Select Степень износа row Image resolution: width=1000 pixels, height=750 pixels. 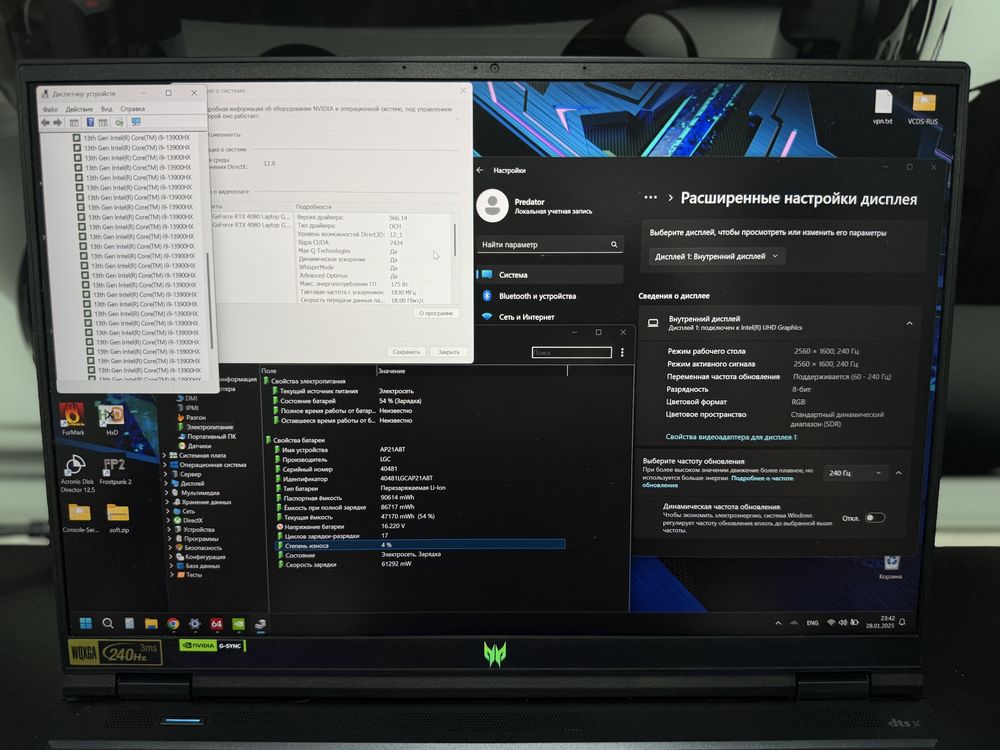[420, 545]
